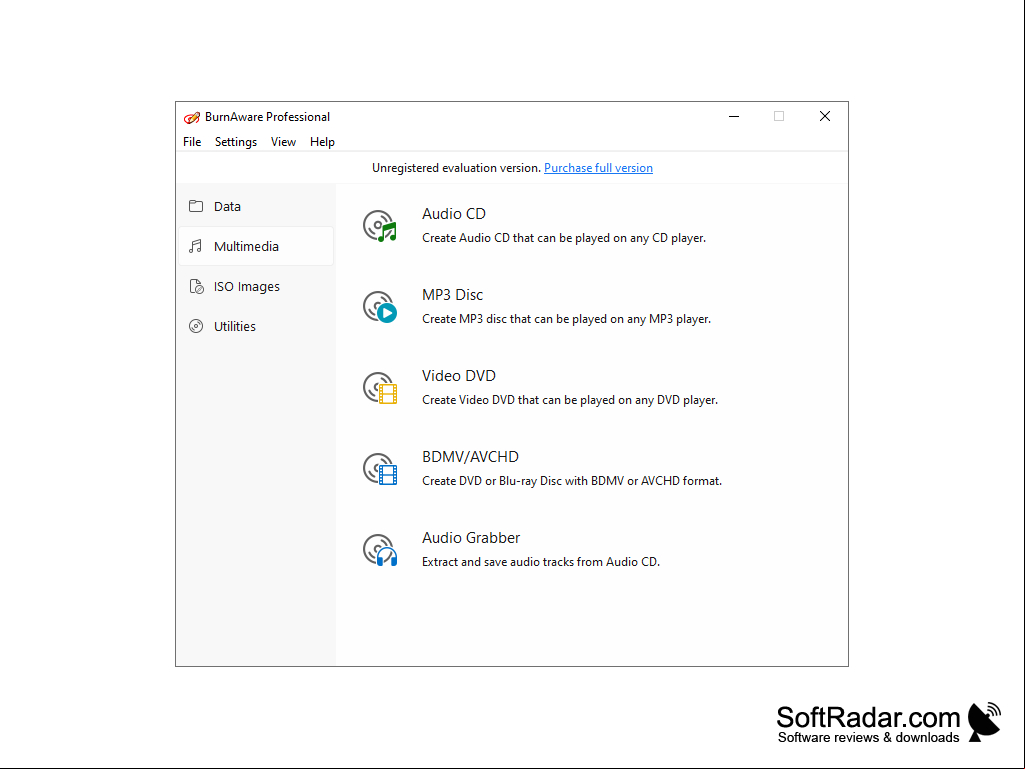
Task: Click "Create MP3 disc that can be played" description
Action: click(x=567, y=319)
